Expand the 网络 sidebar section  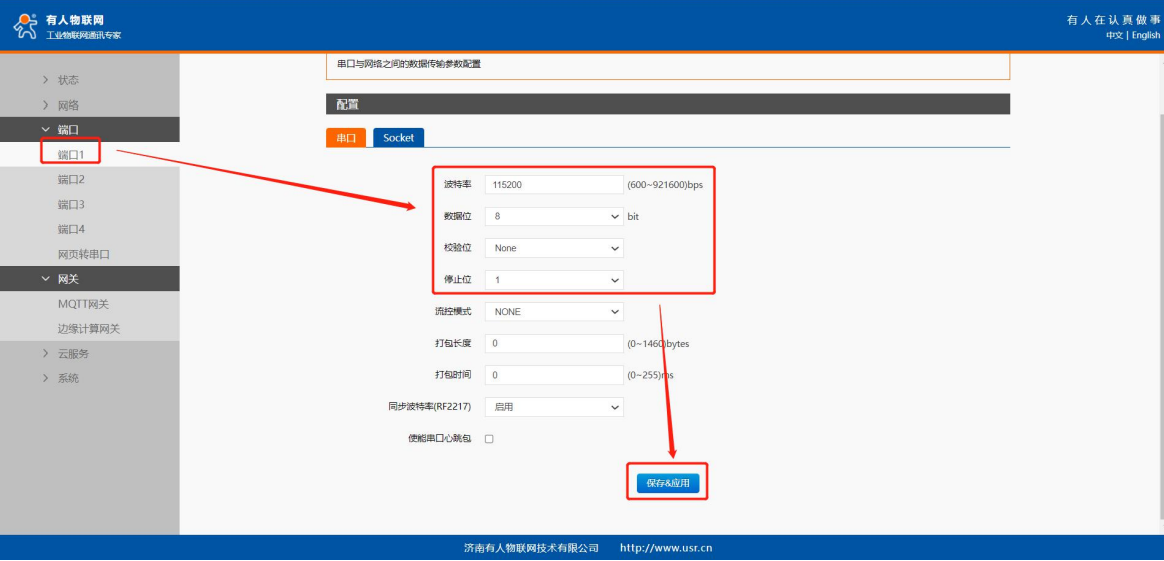[67, 105]
